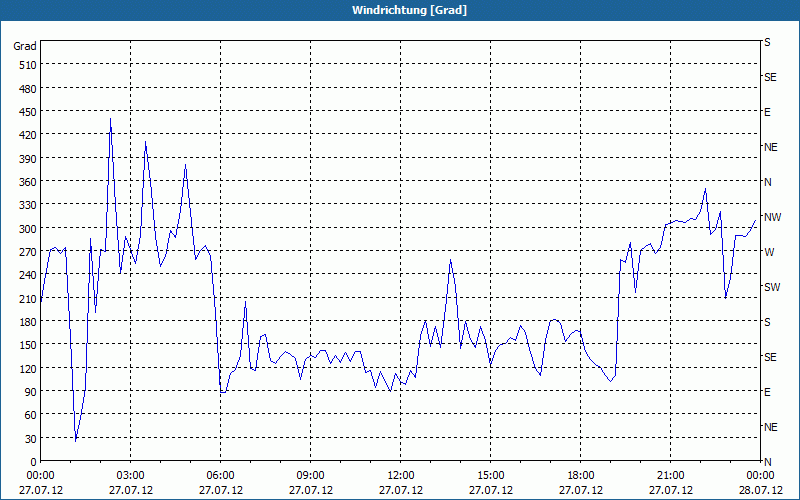
Task: Select the NW compass label on right axis
Action: [x=771, y=217]
